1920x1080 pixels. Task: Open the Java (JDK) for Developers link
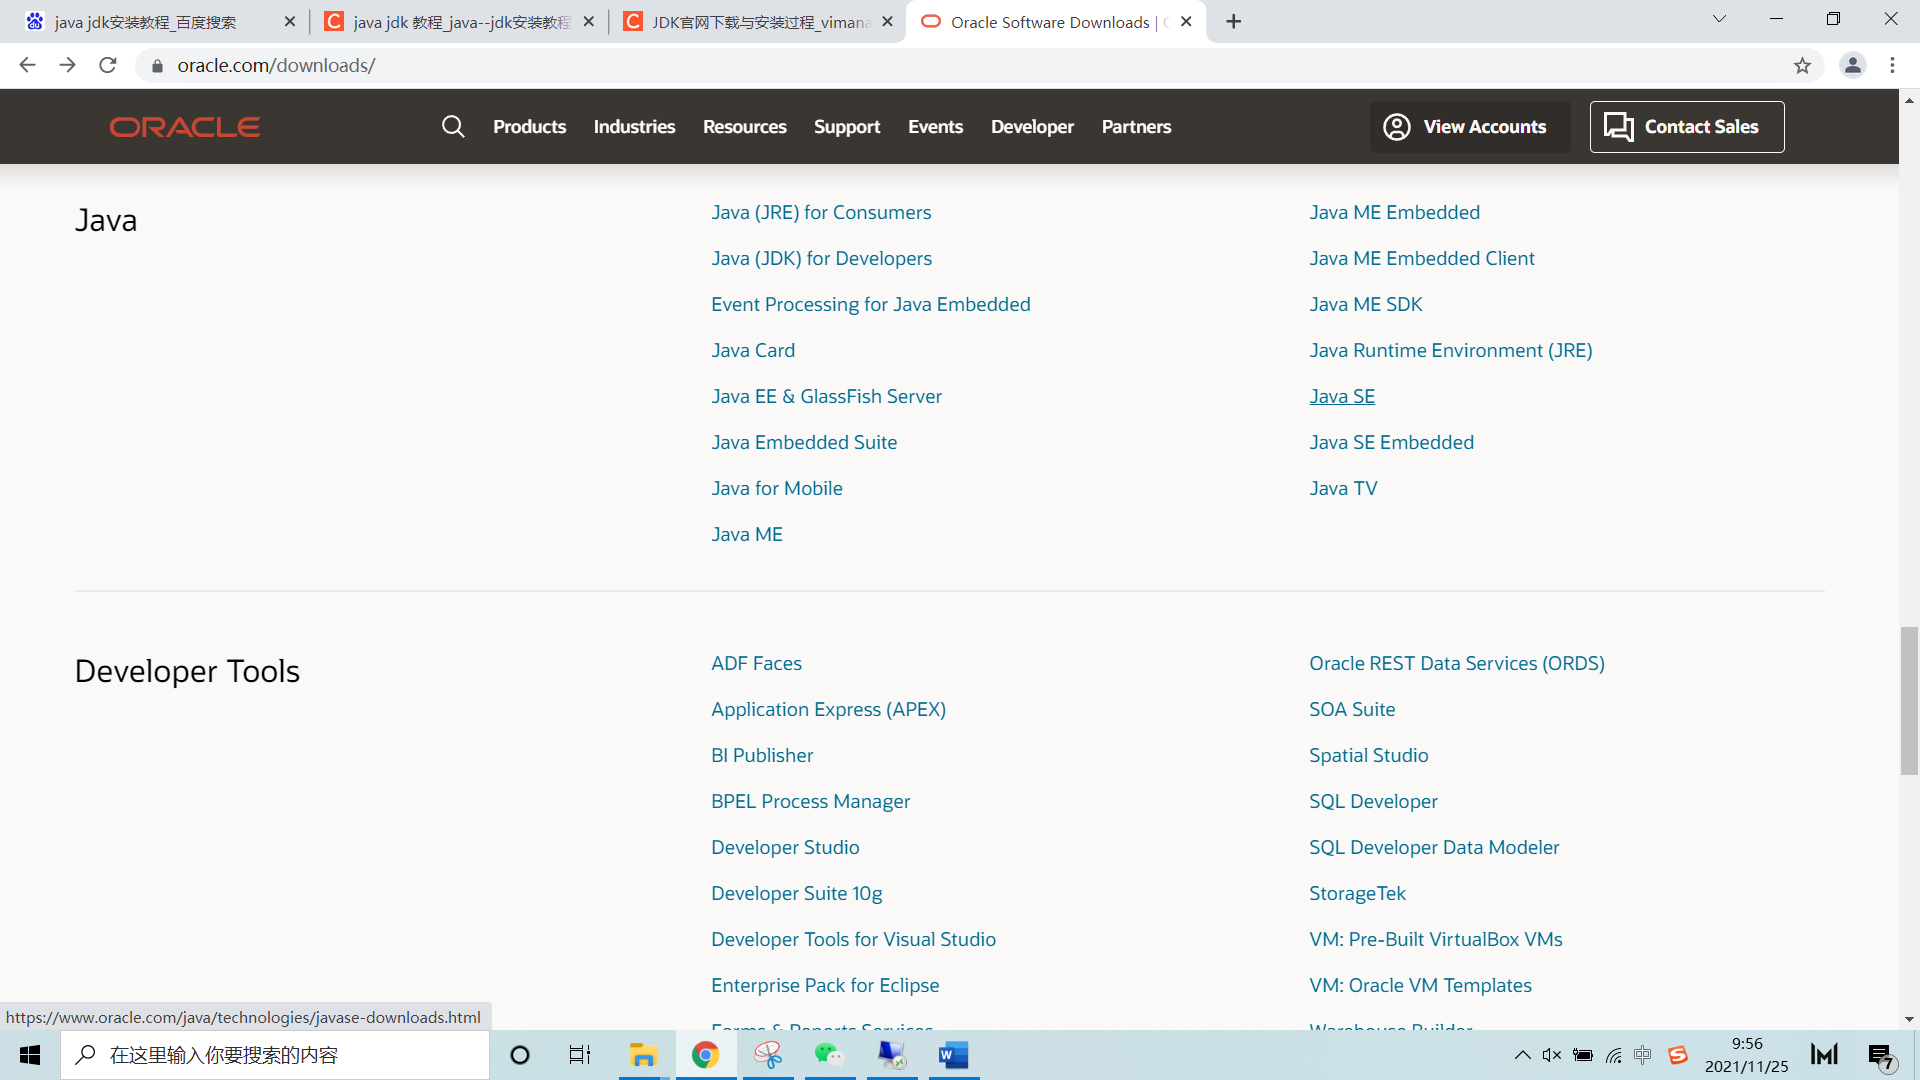click(821, 259)
